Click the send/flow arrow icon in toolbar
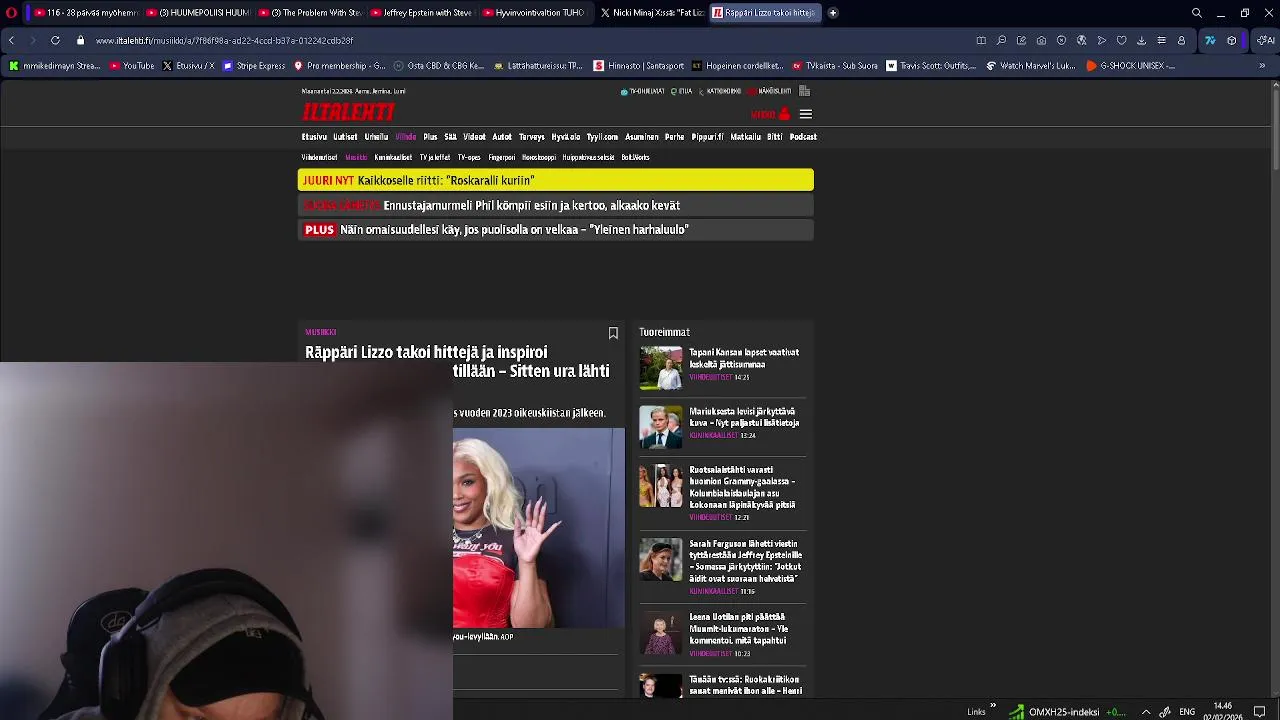Image resolution: width=1280 pixels, height=720 pixels. click(x=1101, y=40)
